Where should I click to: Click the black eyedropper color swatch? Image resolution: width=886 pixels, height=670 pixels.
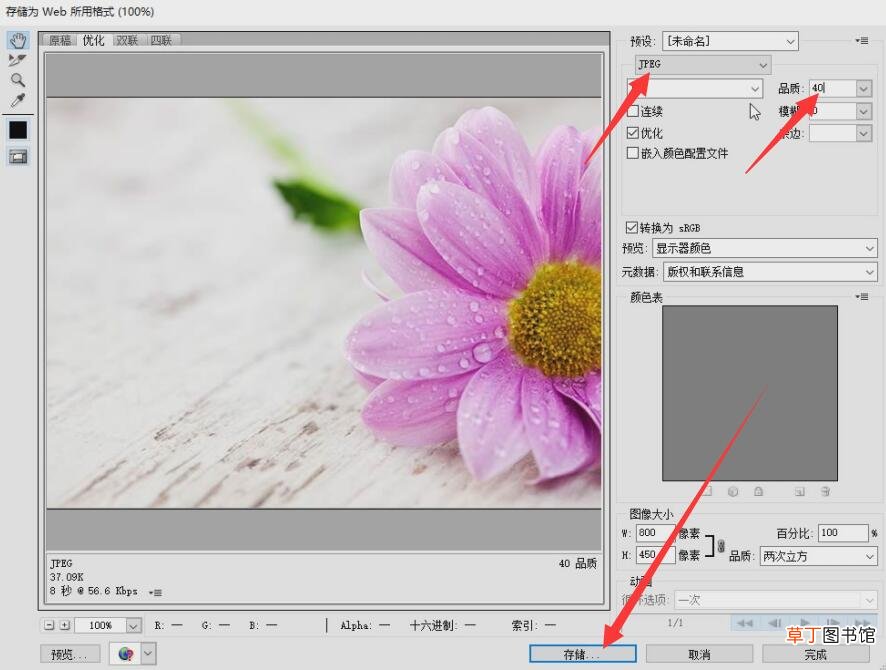[x=18, y=130]
